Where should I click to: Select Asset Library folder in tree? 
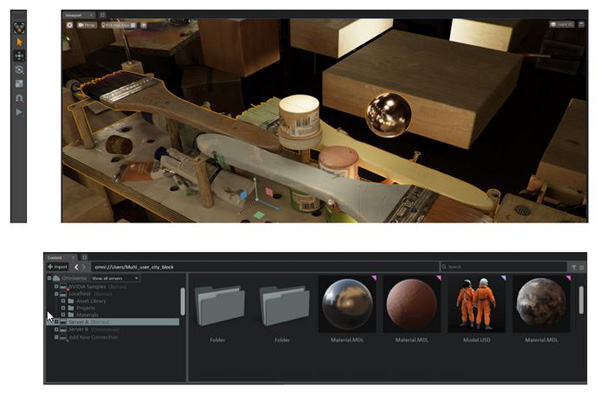(91, 301)
